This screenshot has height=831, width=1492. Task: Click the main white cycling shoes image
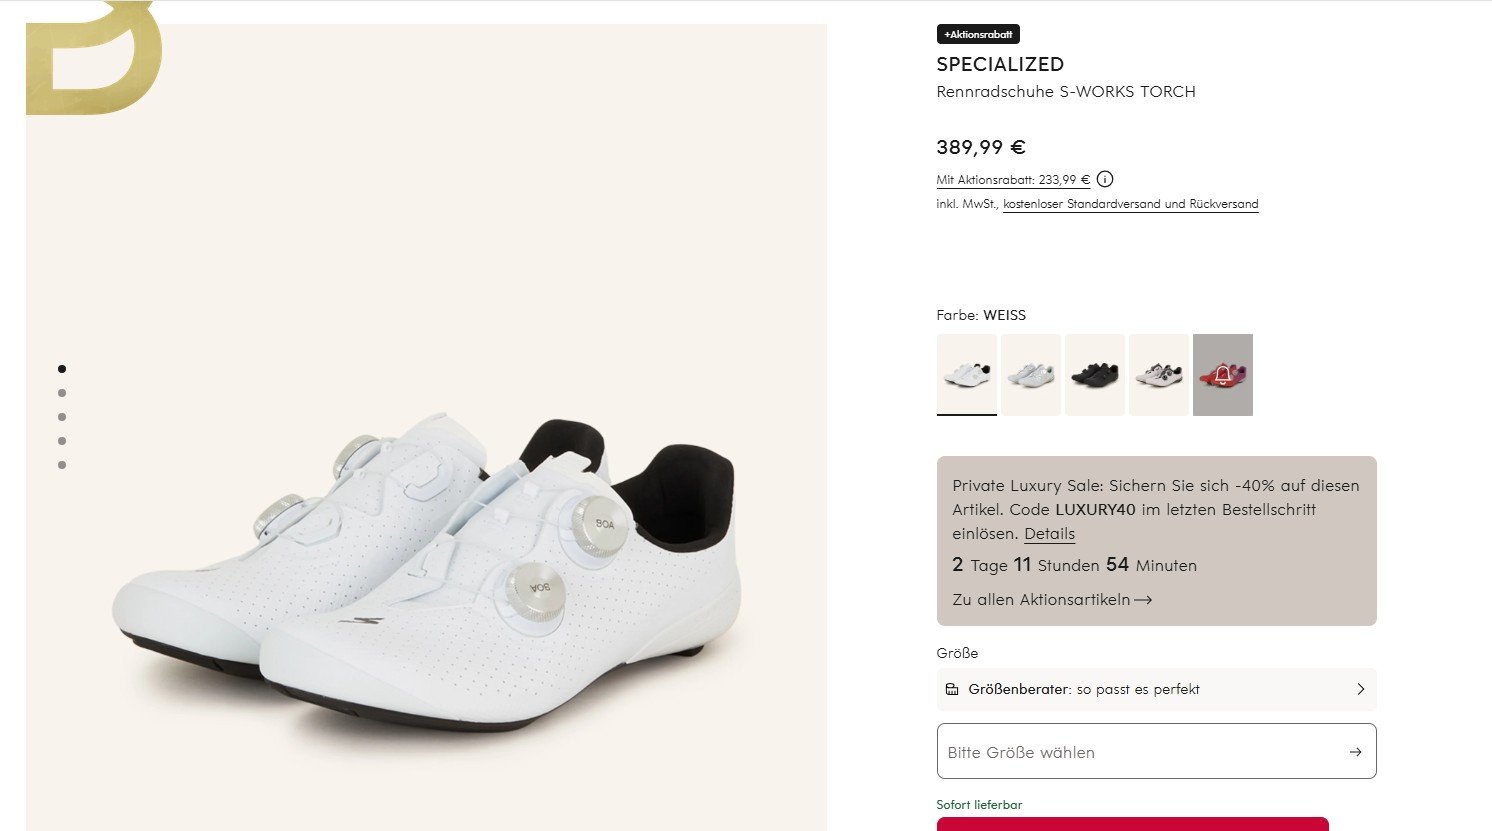[426, 570]
